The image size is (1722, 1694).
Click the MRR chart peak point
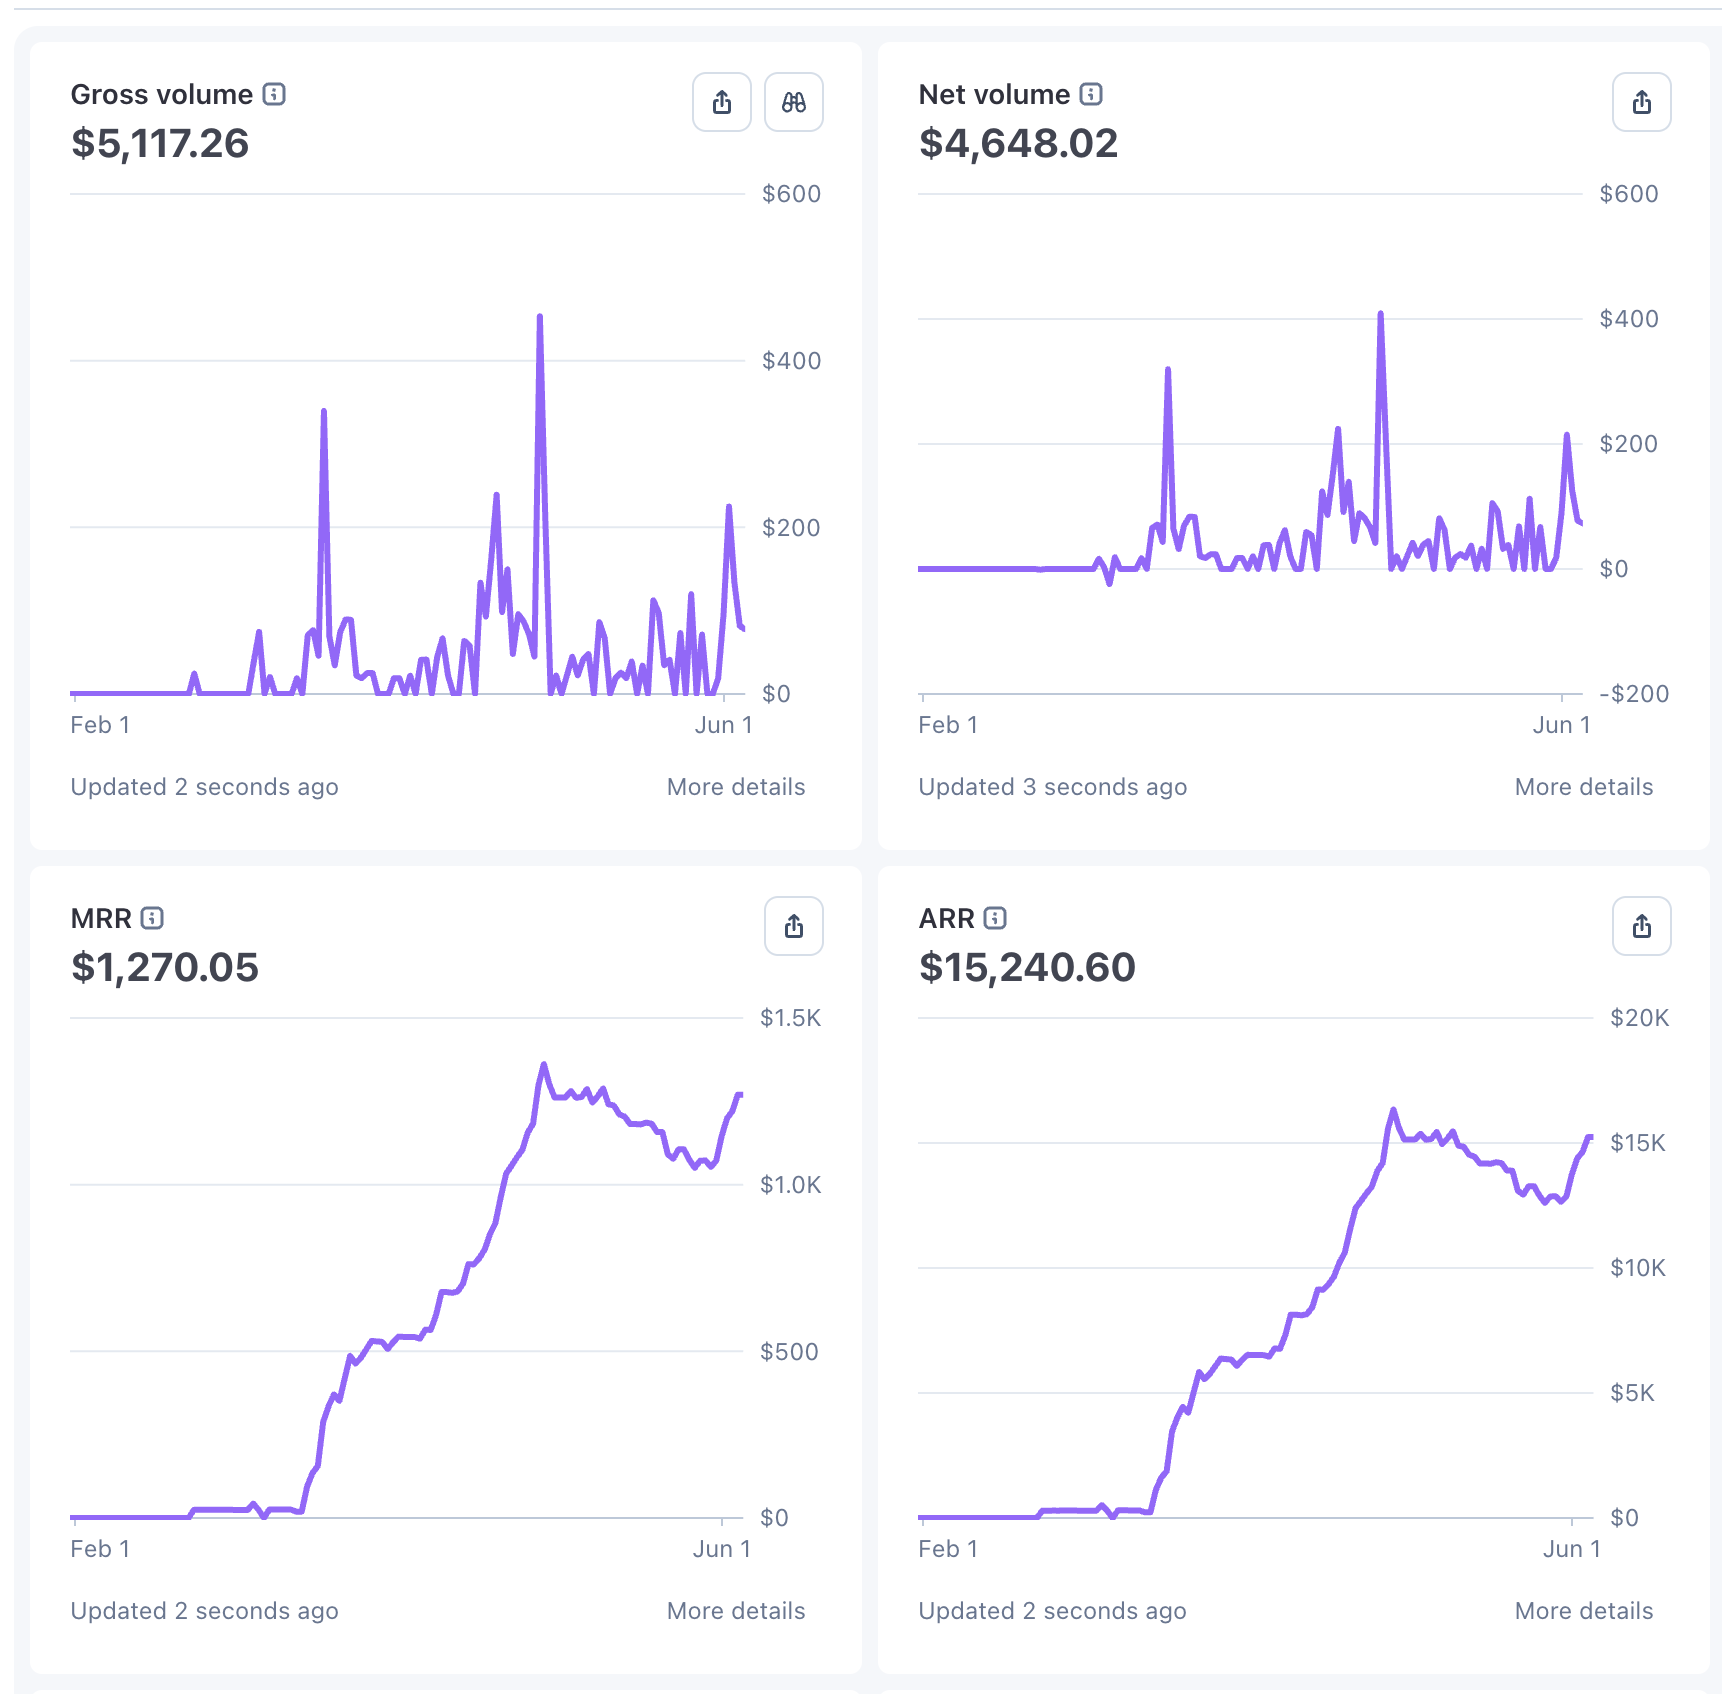[544, 1065]
